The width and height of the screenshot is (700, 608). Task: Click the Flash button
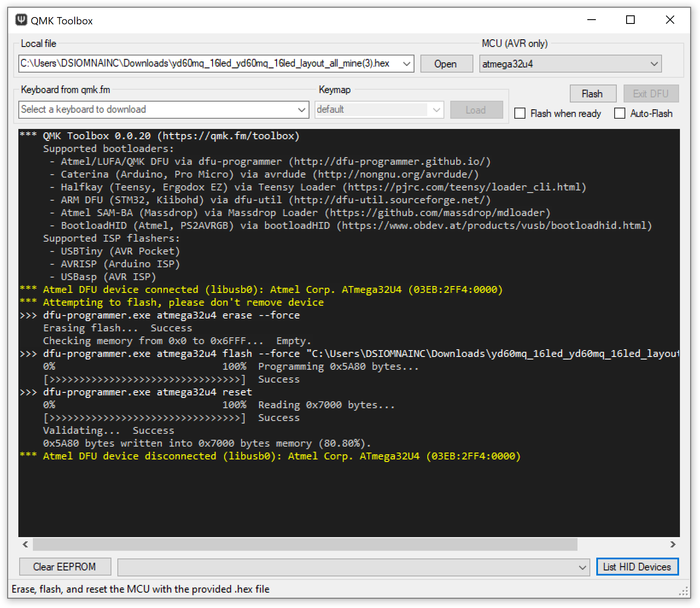[592, 94]
